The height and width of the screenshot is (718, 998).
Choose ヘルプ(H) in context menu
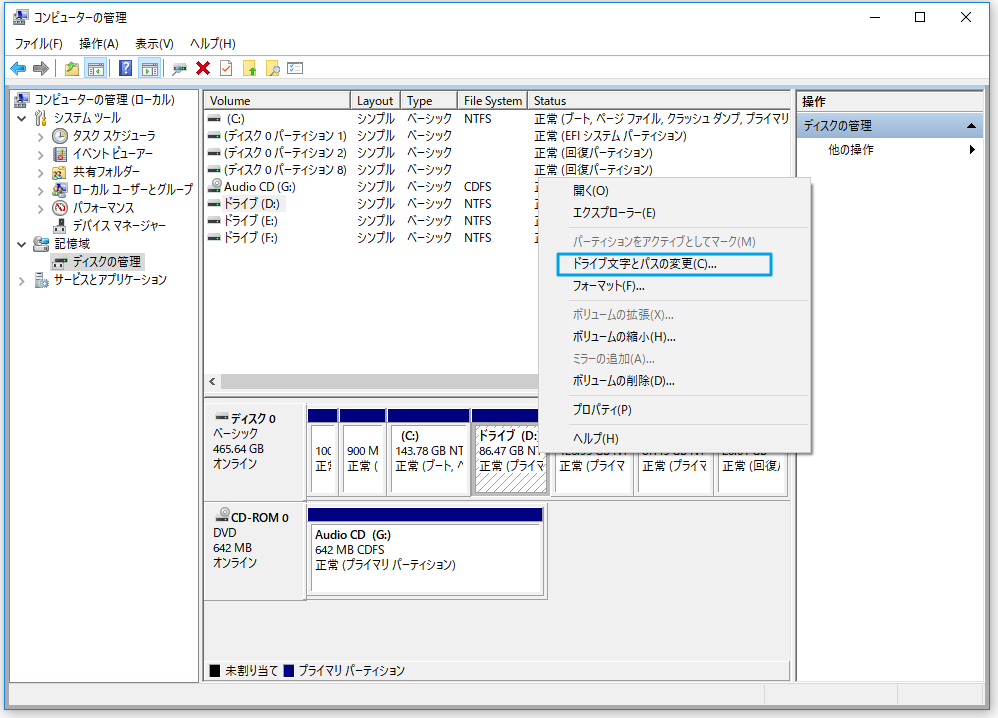674,439
